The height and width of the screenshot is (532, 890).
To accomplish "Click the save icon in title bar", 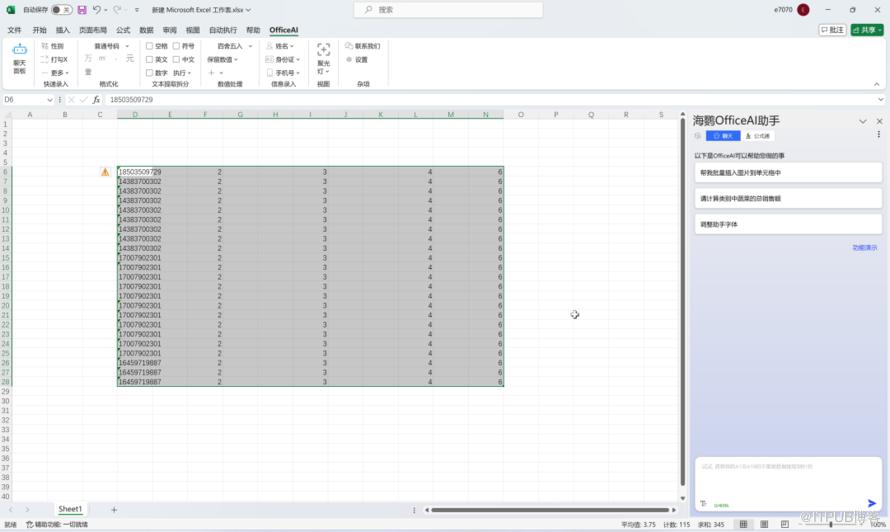I will coord(82,10).
